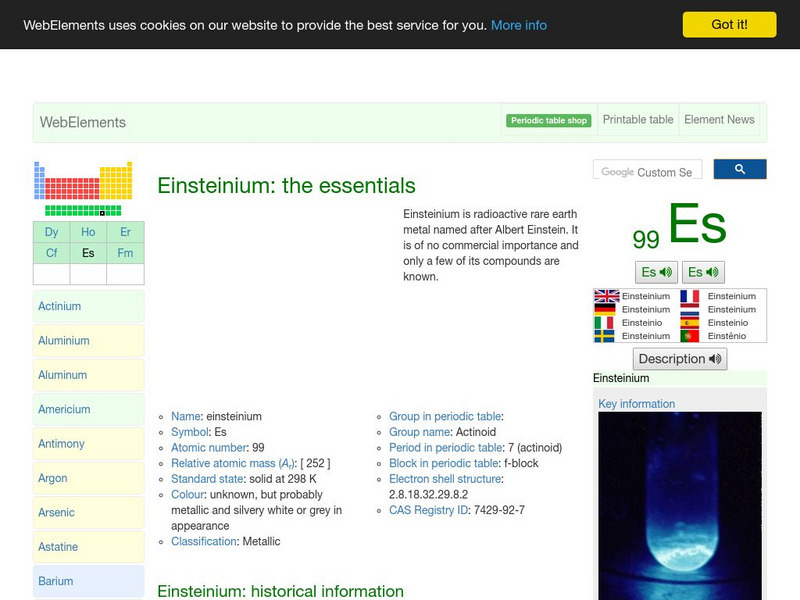This screenshot has height=600, width=800.
Task: Select the Fm element cell
Action: (126, 253)
